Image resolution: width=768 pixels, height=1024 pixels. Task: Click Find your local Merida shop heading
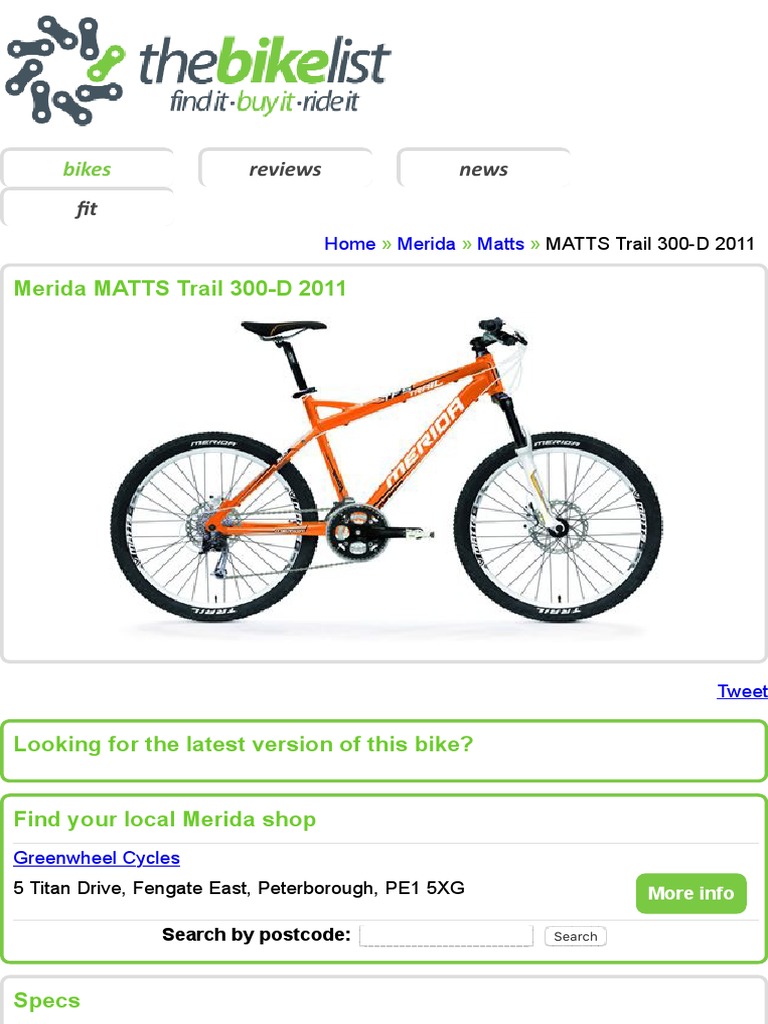coord(165,819)
